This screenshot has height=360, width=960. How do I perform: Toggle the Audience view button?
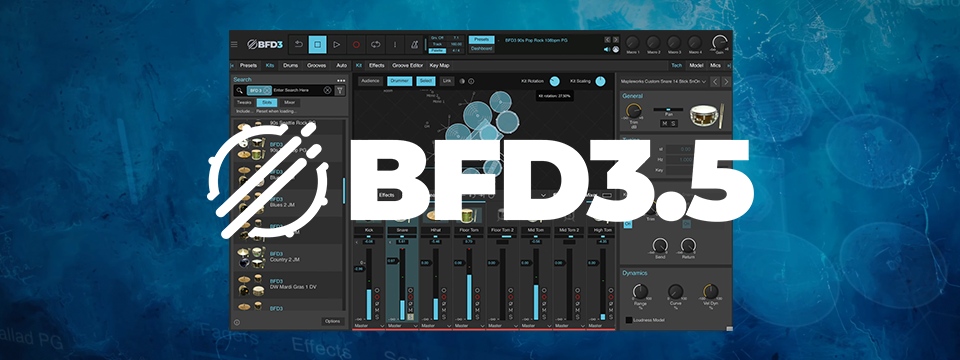pyautogui.click(x=370, y=81)
